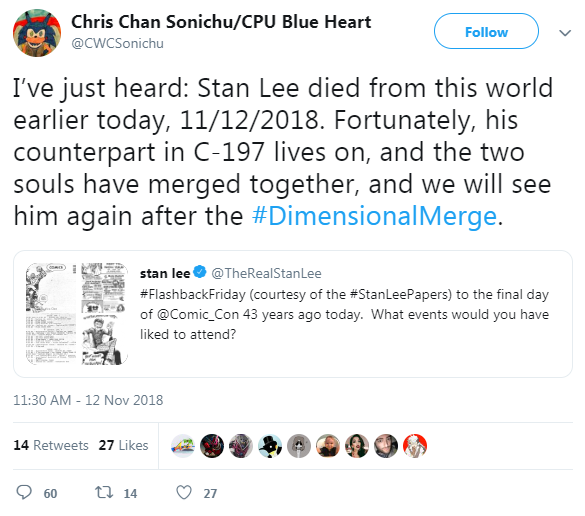Open the first liker avatar with boat picture
The width and height of the screenshot is (585, 516).
(183, 445)
